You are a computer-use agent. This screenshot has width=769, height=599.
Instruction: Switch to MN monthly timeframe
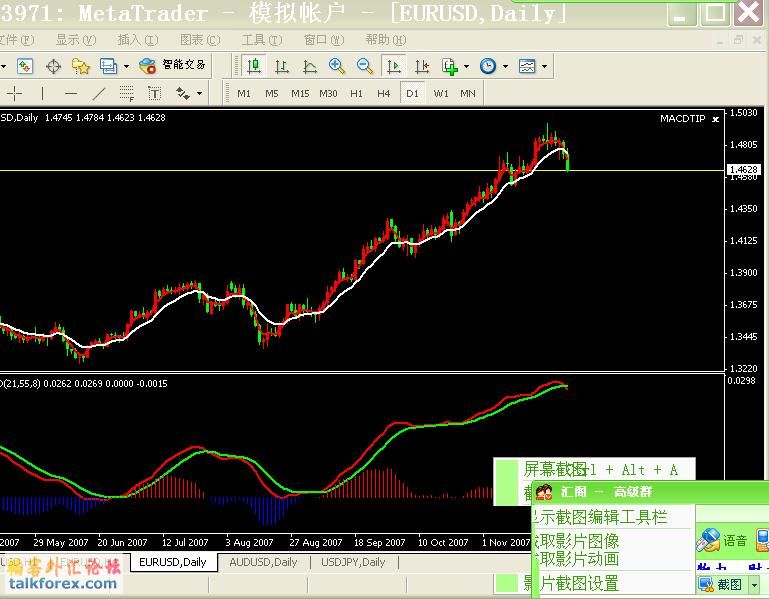[468, 93]
